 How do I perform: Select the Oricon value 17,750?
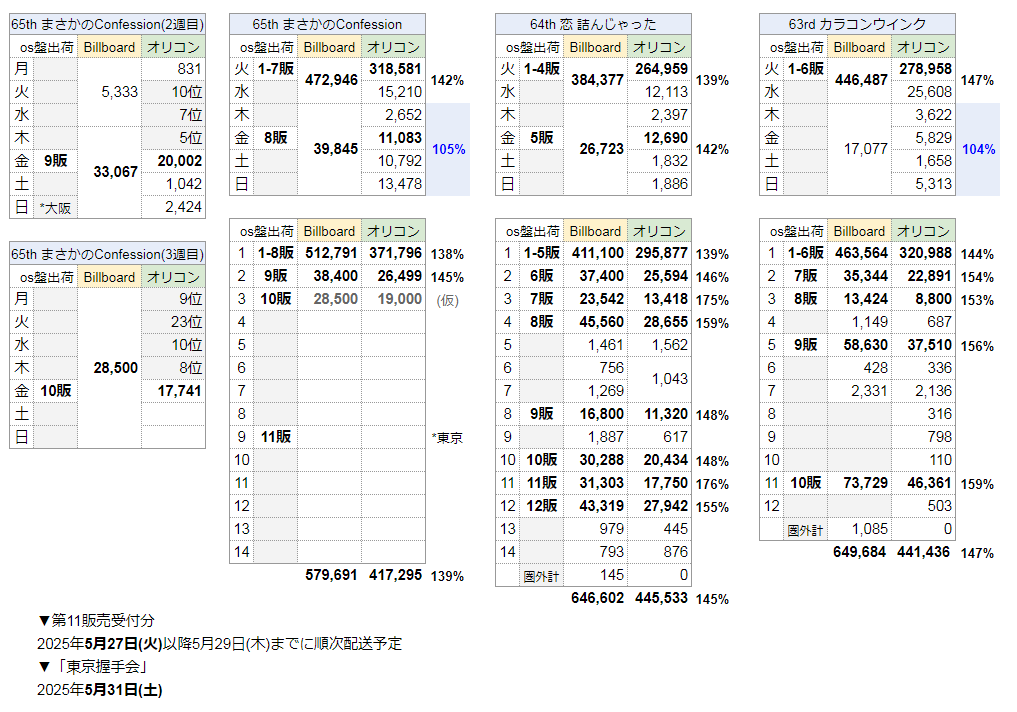click(x=665, y=483)
